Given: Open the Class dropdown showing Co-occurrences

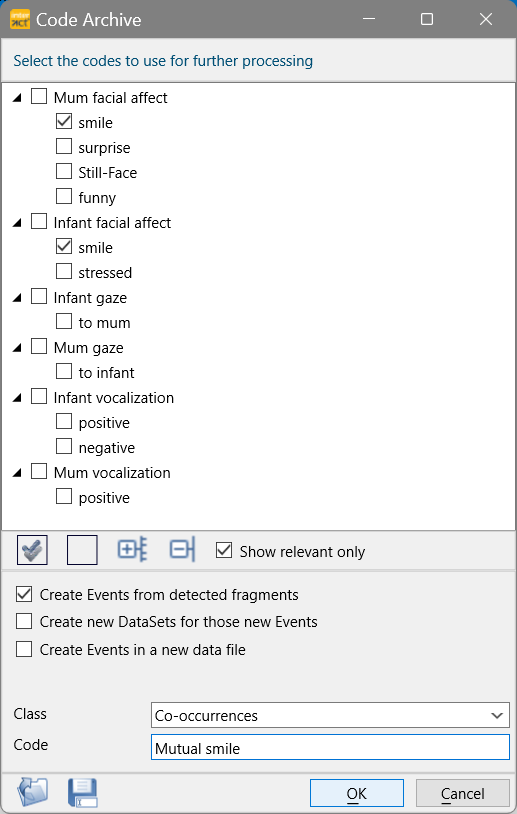Looking at the screenshot, I should [x=330, y=715].
